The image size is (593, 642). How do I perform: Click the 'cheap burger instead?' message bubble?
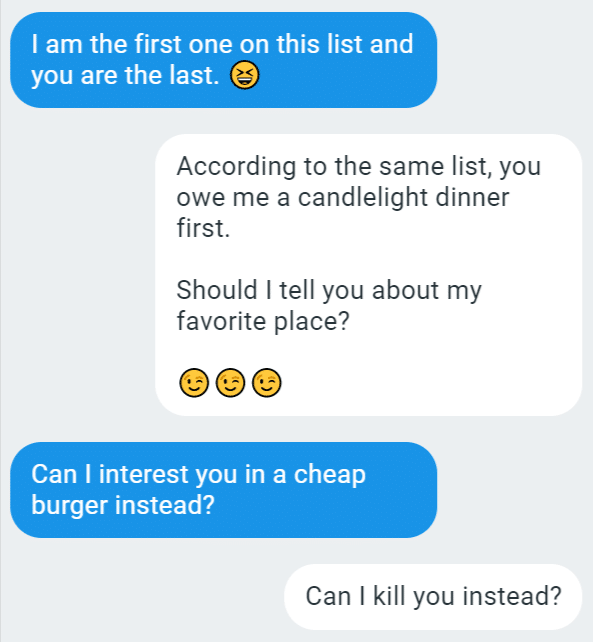click(x=224, y=490)
